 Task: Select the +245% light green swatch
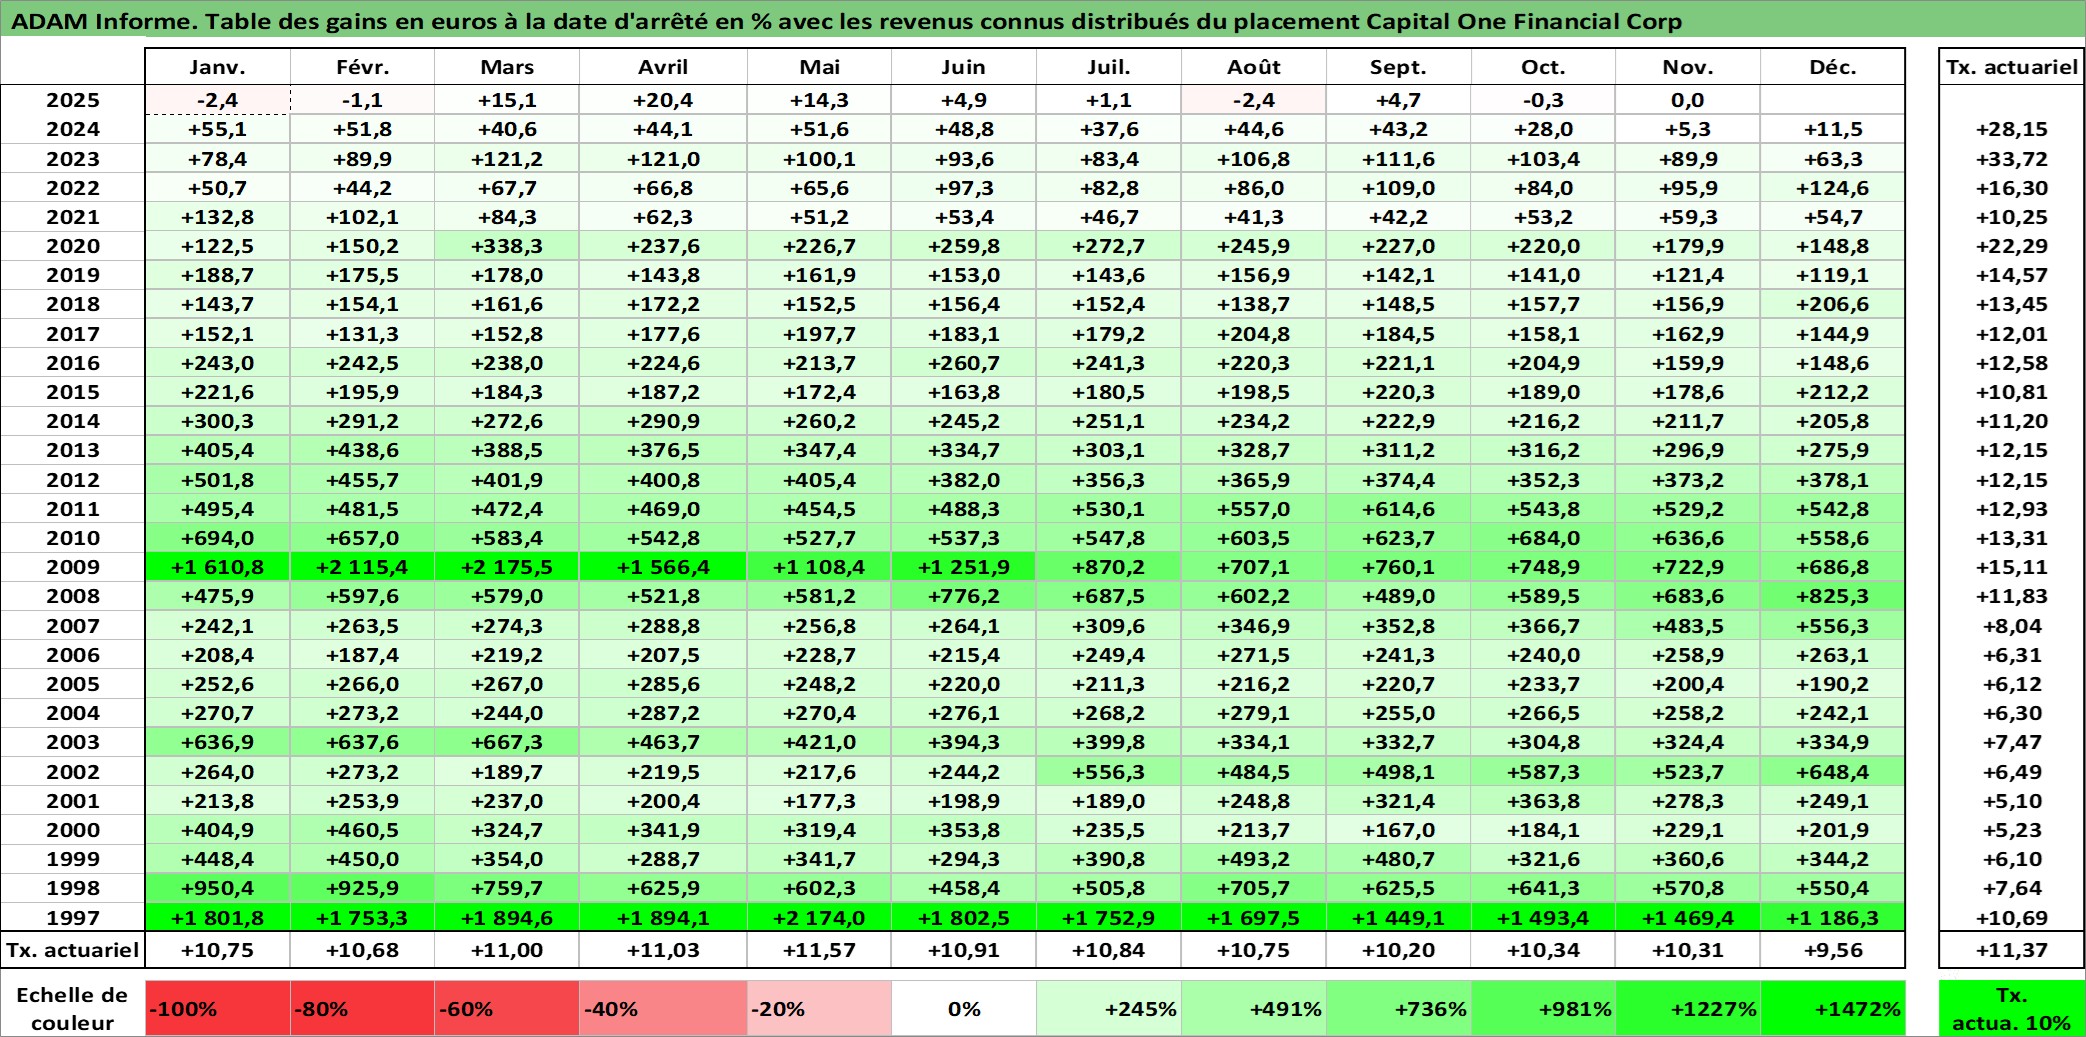1109,1008
